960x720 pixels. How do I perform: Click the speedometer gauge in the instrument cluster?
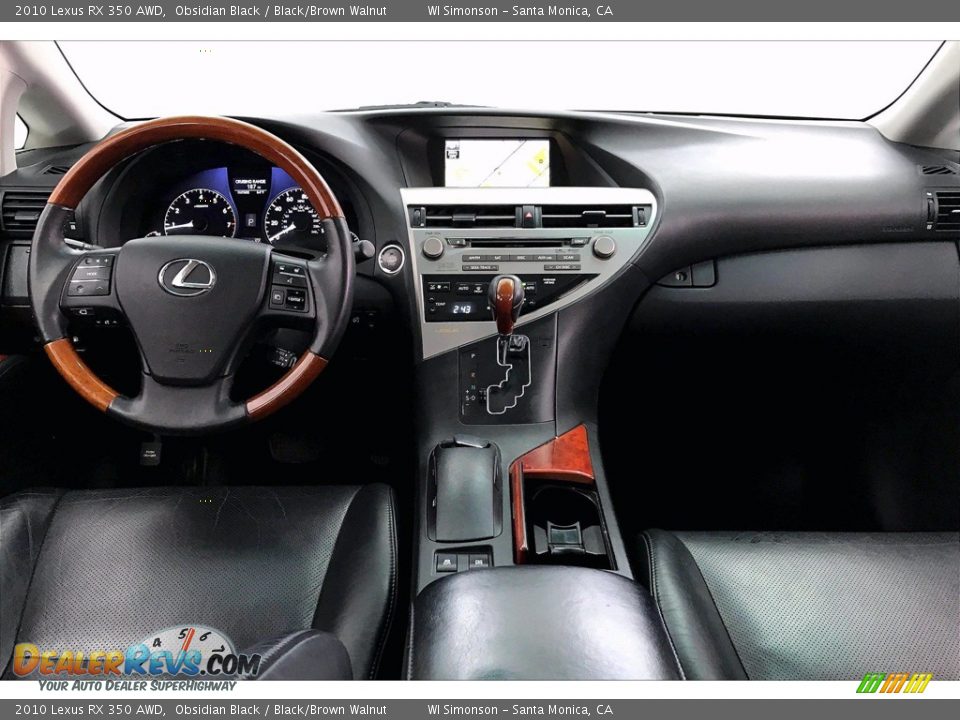click(294, 217)
